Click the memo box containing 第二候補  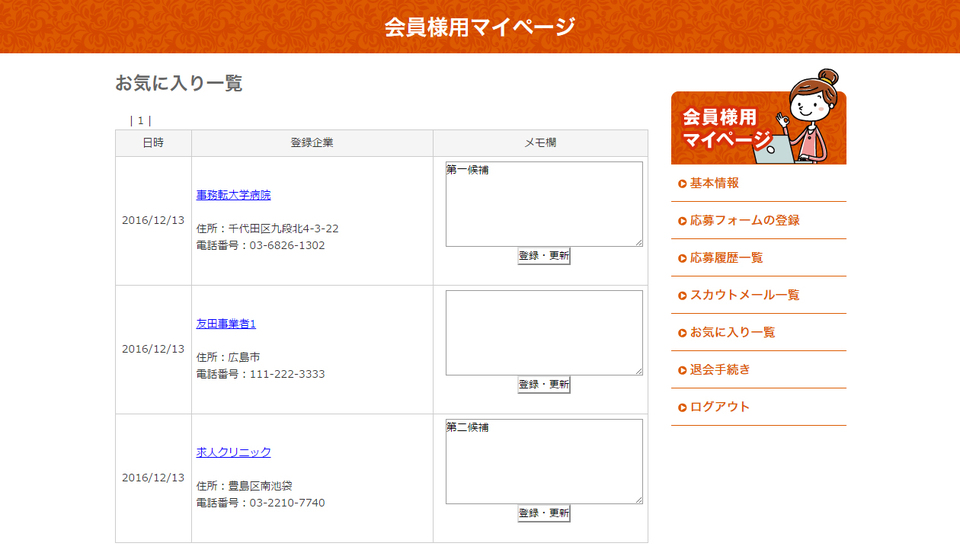(x=544, y=461)
